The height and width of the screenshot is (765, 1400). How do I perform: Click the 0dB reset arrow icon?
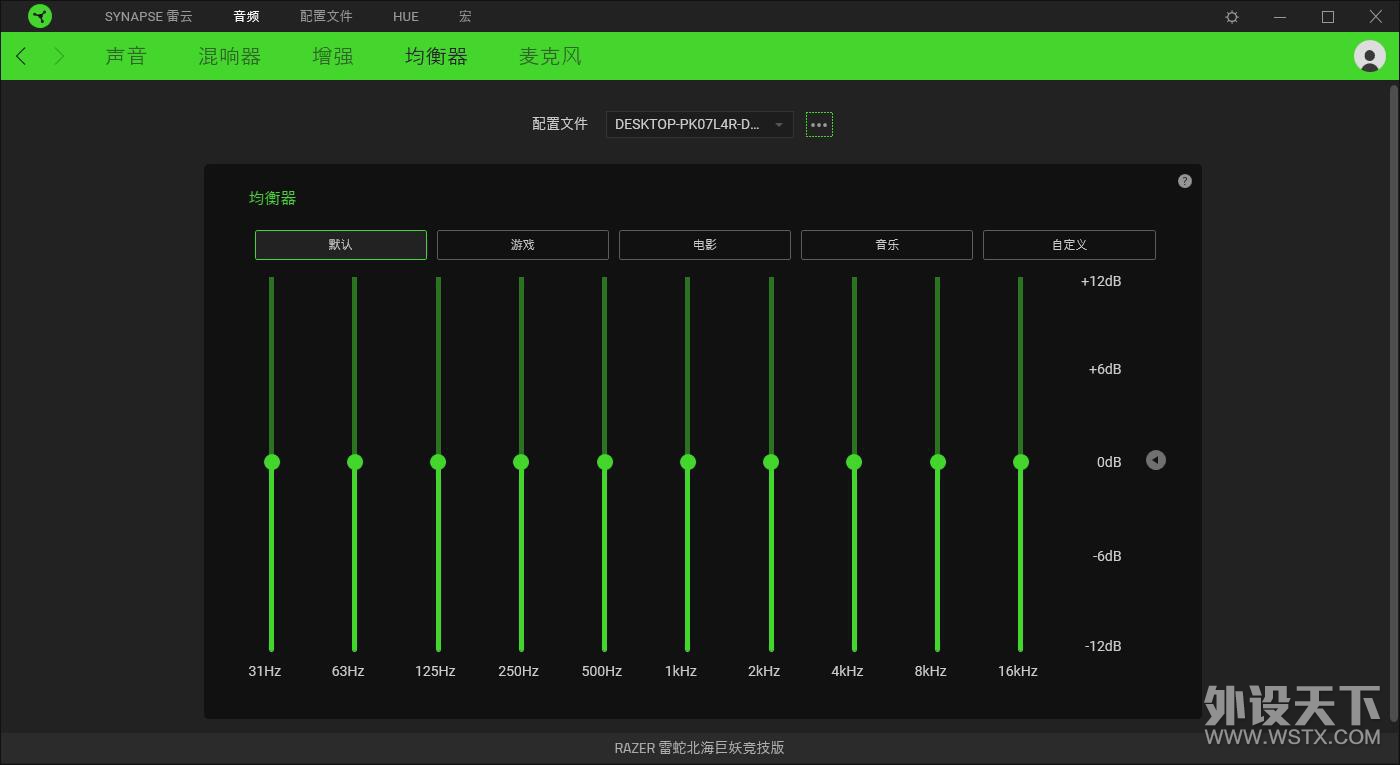pos(1156,460)
